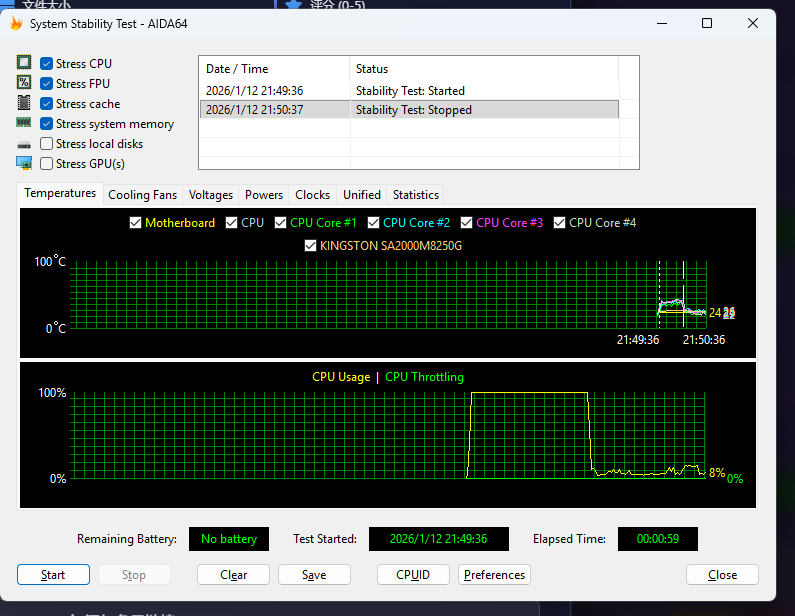Toggle the KINGSTON SA2000M8250G checkbox
The height and width of the screenshot is (616, 795).
pos(310,246)
